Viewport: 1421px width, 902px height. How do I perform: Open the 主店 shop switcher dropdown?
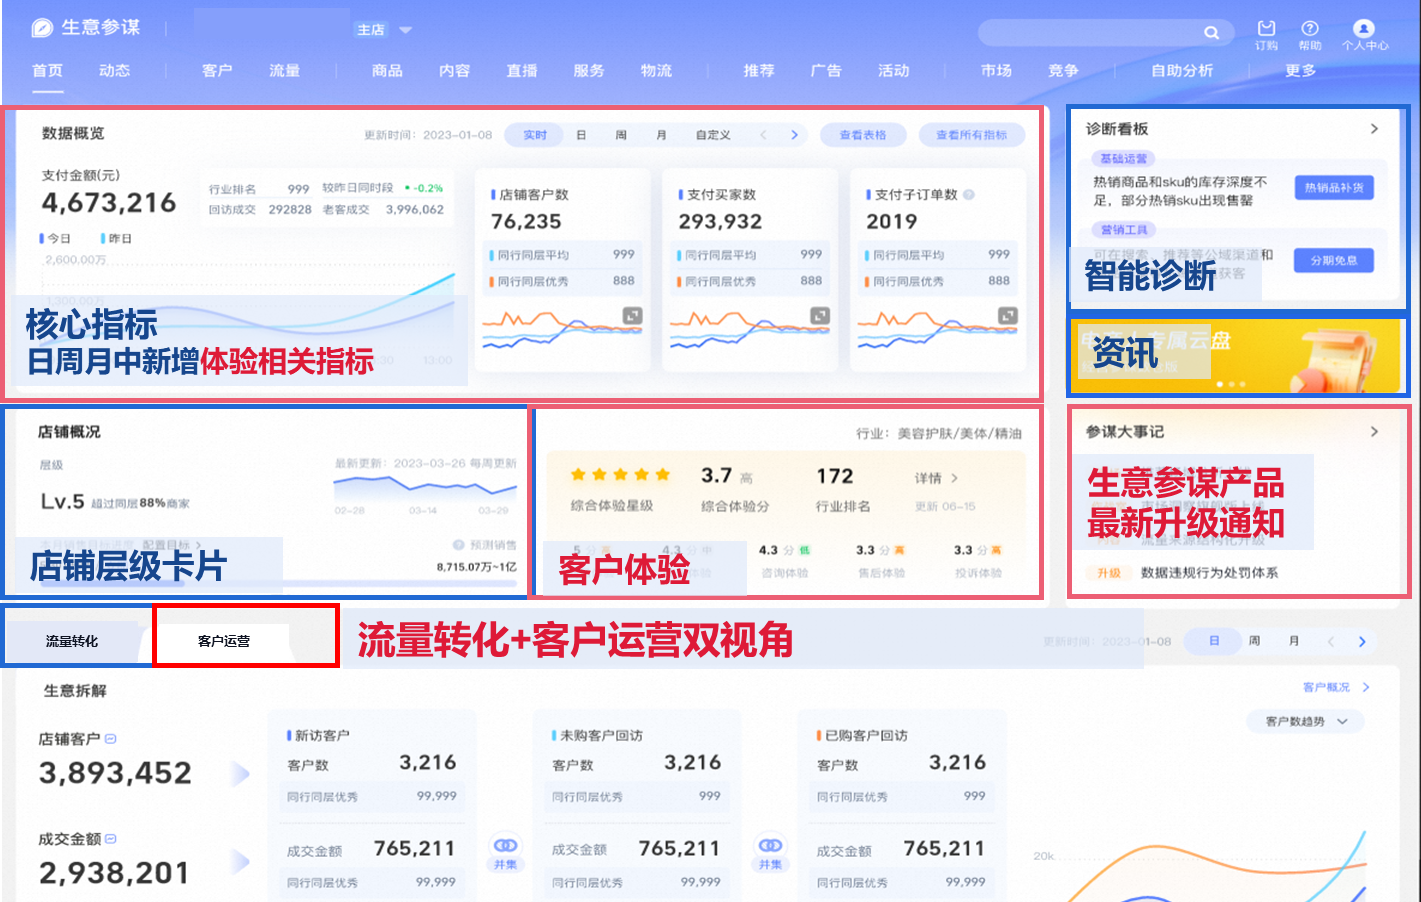coord(405,30)
